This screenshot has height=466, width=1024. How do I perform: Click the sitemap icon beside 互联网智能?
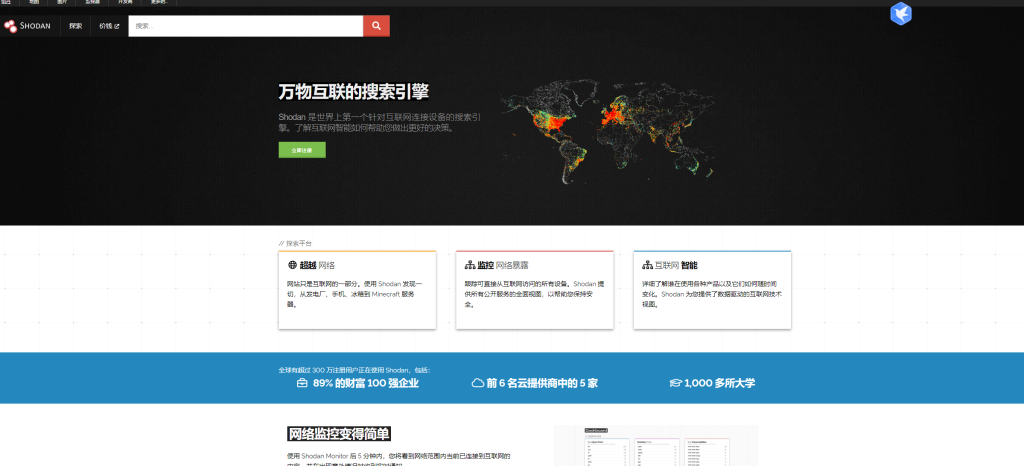[x=647, y=265]
